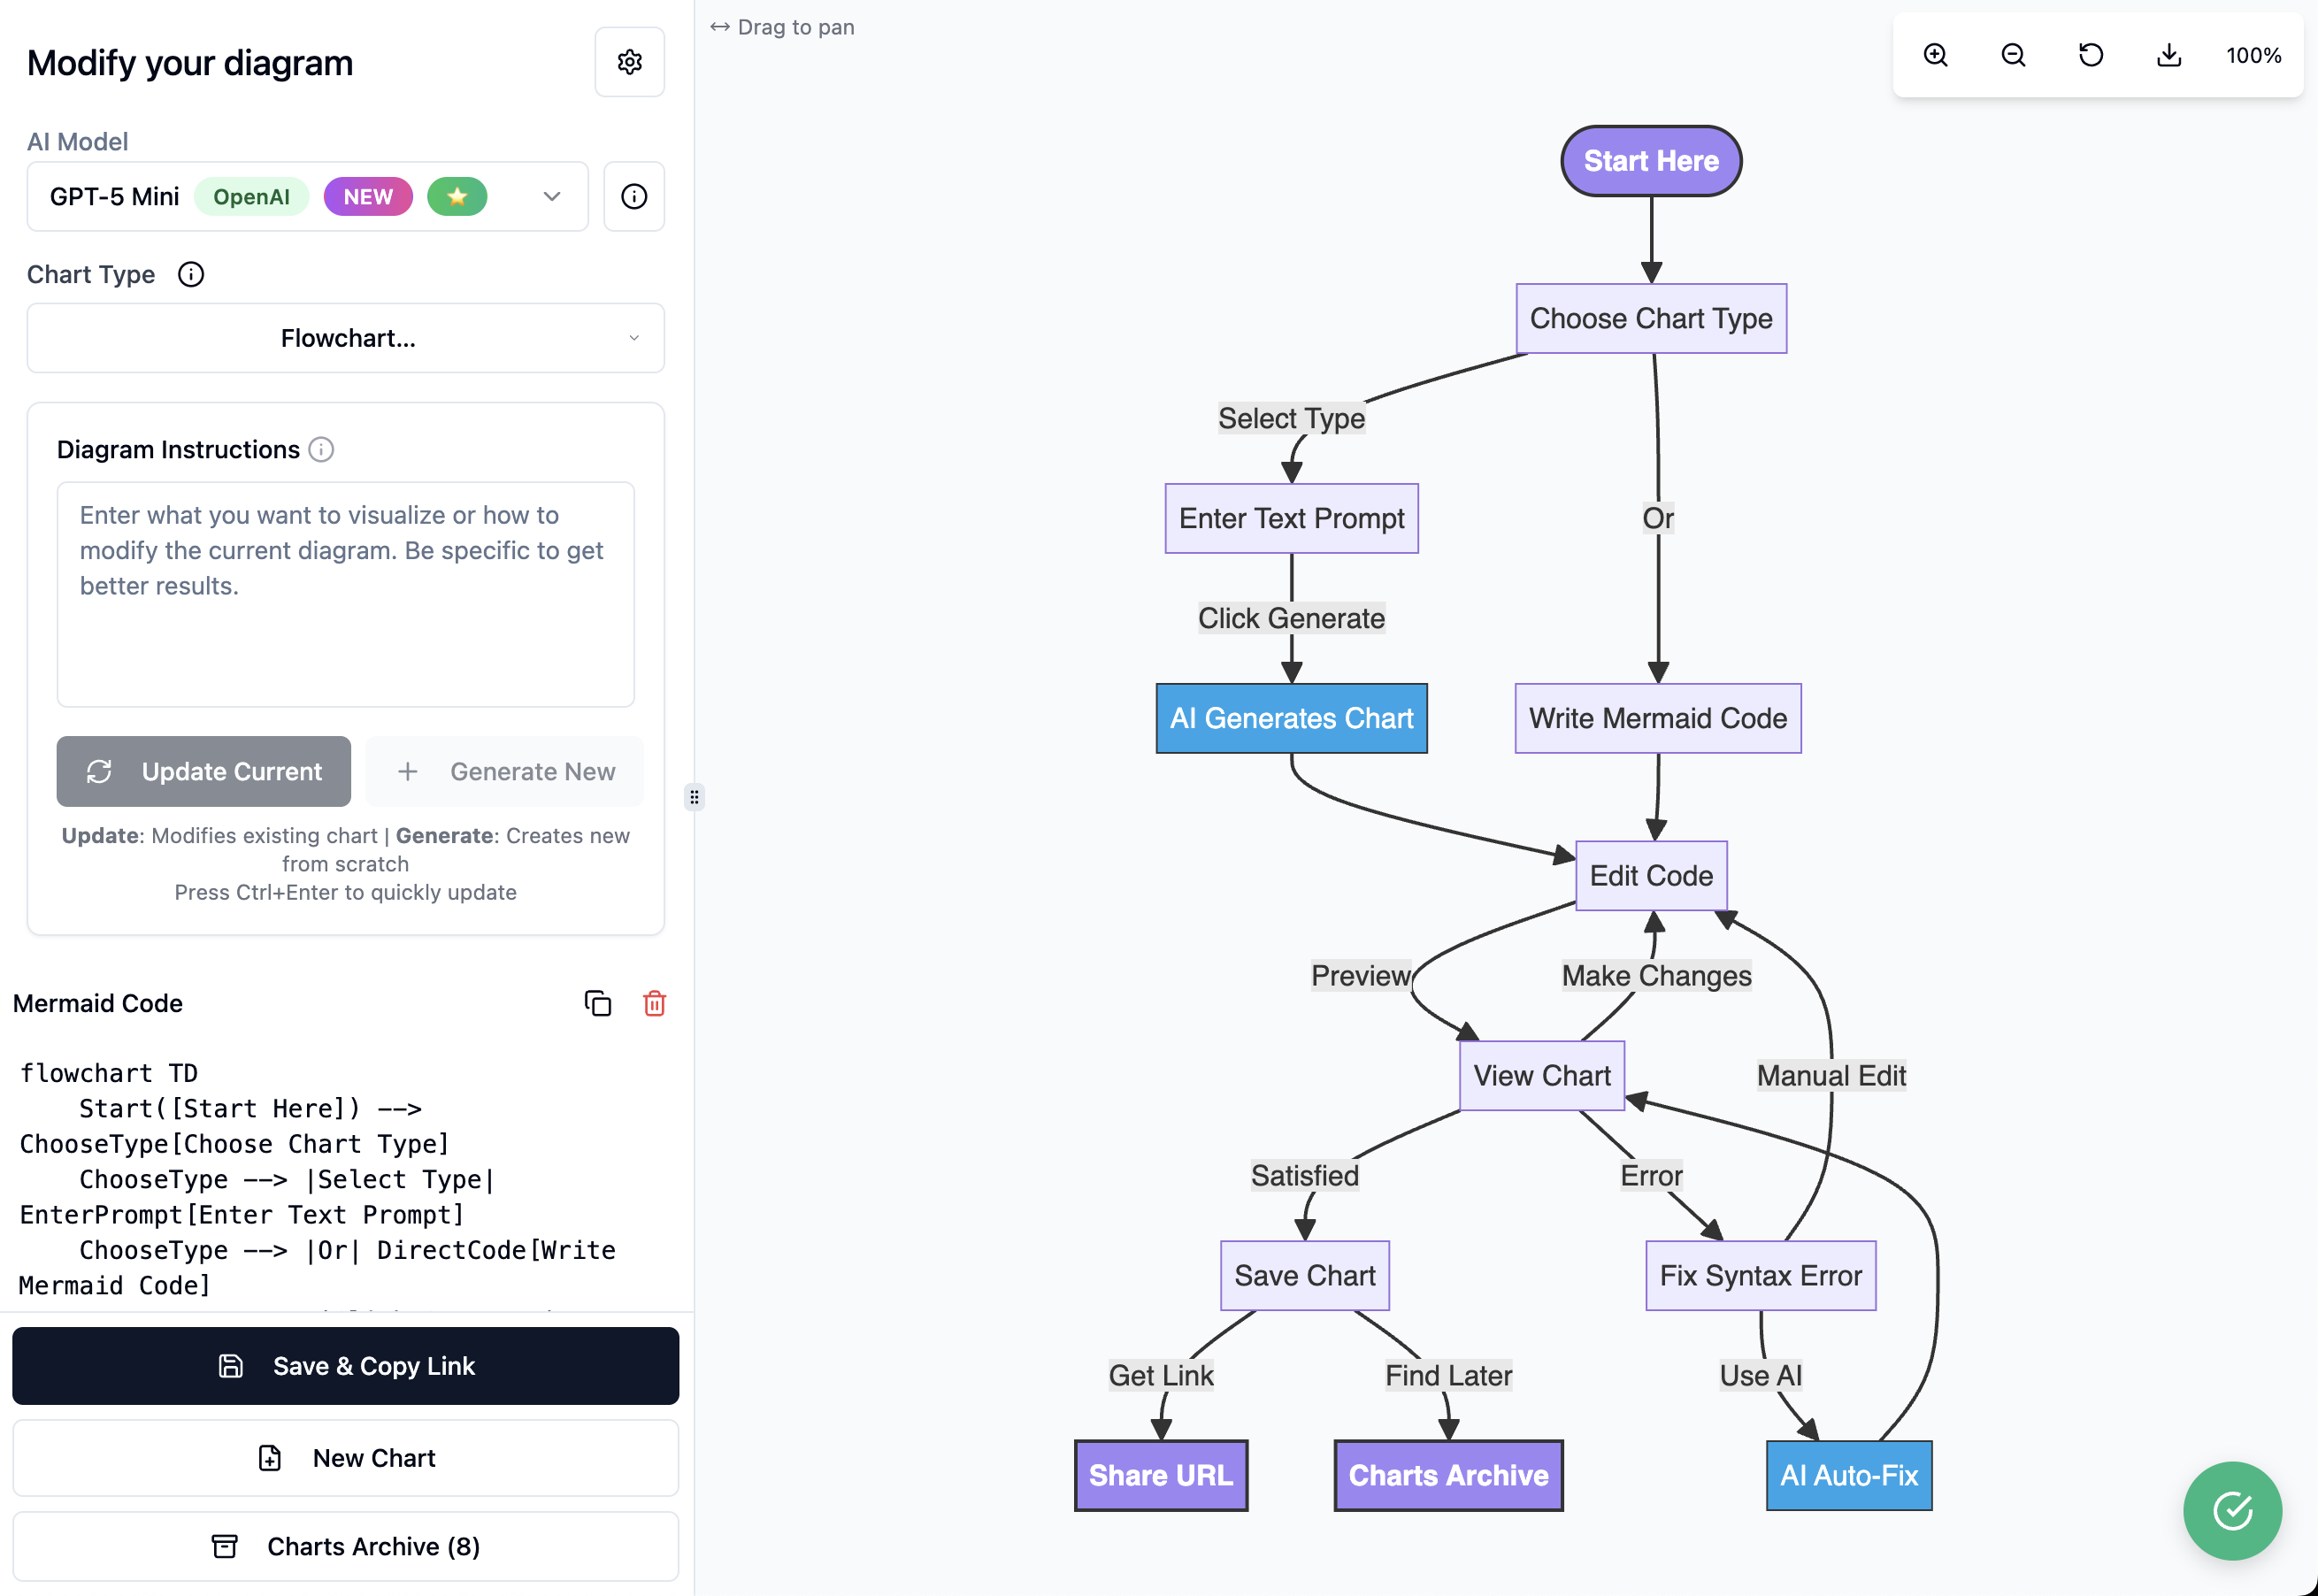Download the diagram image
Screen dimensions: 2318x1596
pos(2168,55)
